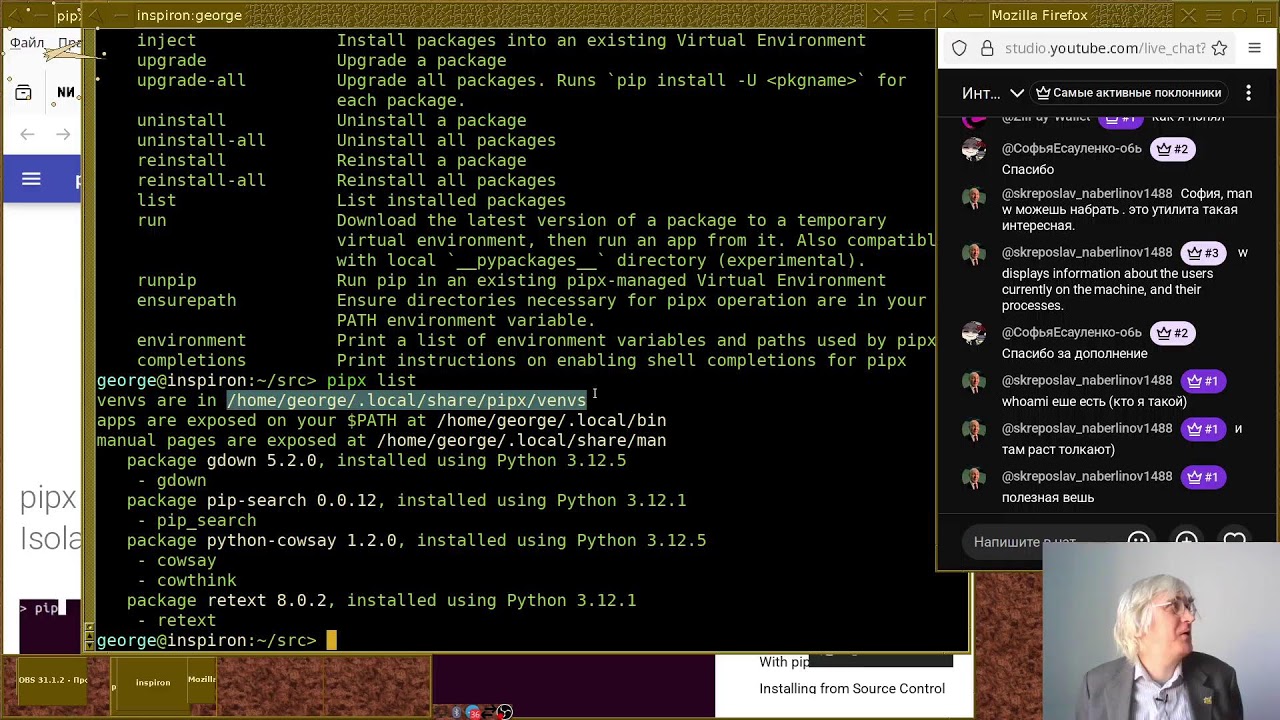
Task: Click avatar beside whoami еще есть message
Action: [x=974, y=382]
